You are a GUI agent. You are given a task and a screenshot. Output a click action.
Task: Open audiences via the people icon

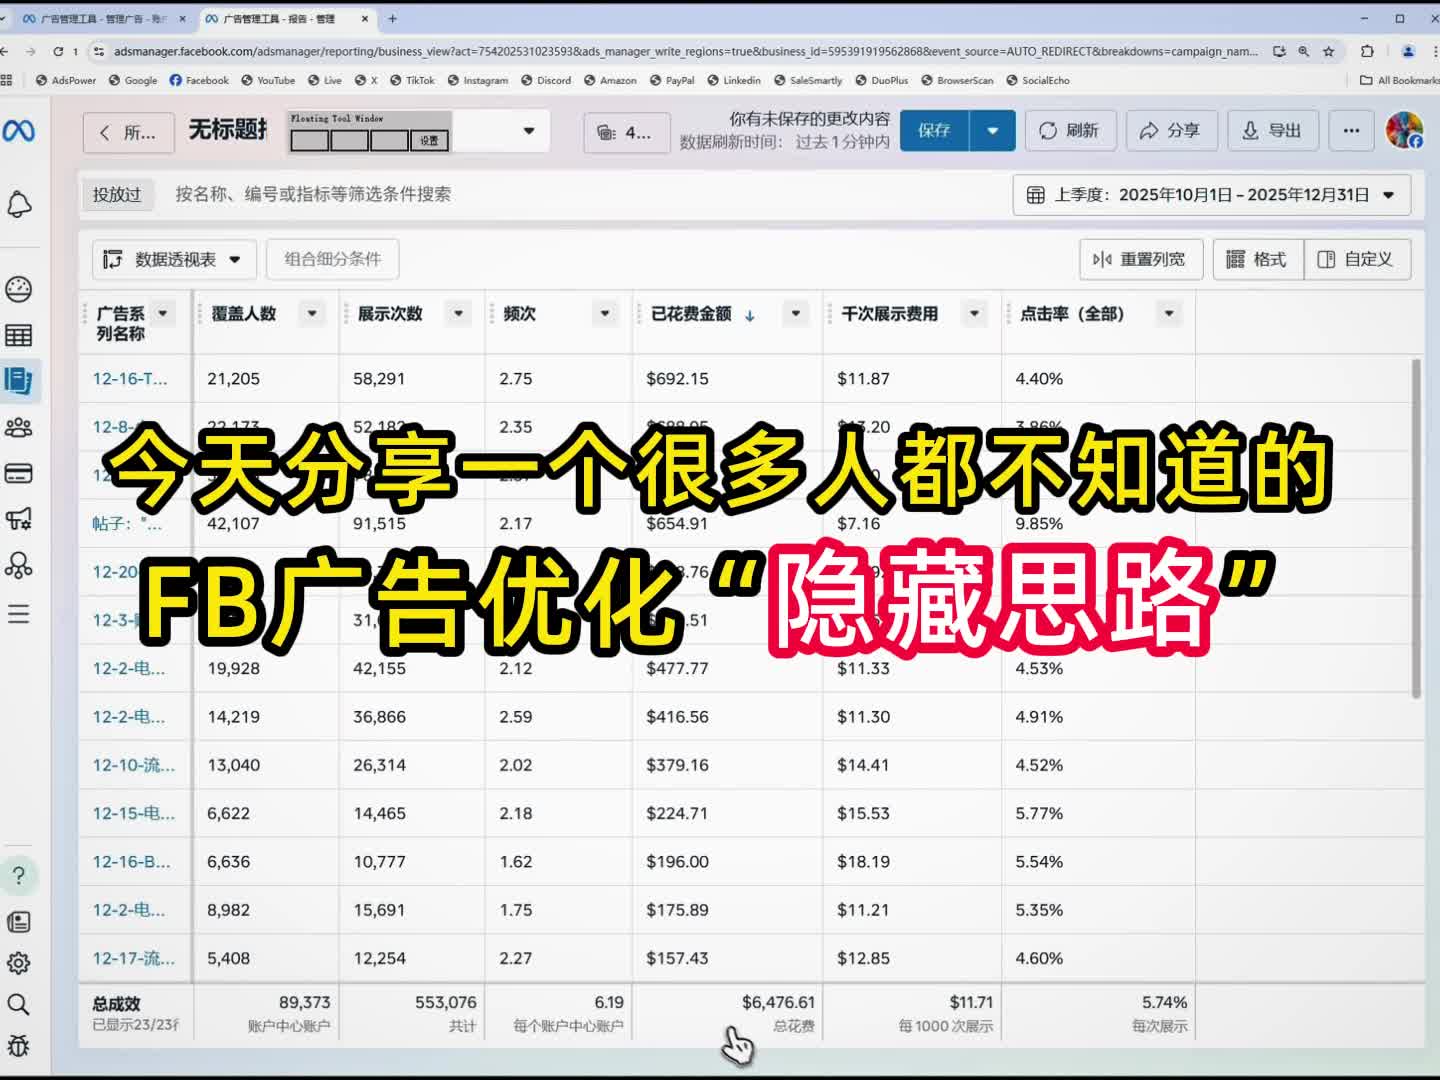20,427
